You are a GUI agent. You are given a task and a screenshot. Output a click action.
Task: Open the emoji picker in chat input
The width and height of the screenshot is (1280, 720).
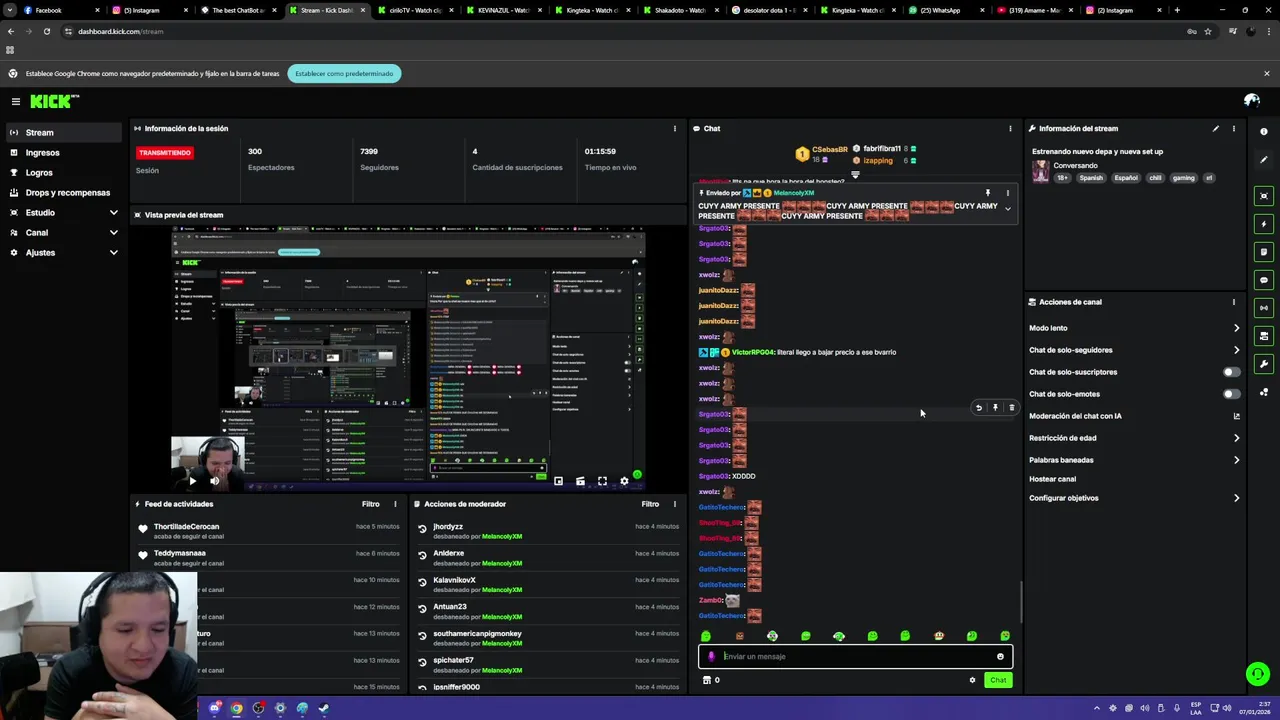pyautogui.click(x=1000, y=657)
